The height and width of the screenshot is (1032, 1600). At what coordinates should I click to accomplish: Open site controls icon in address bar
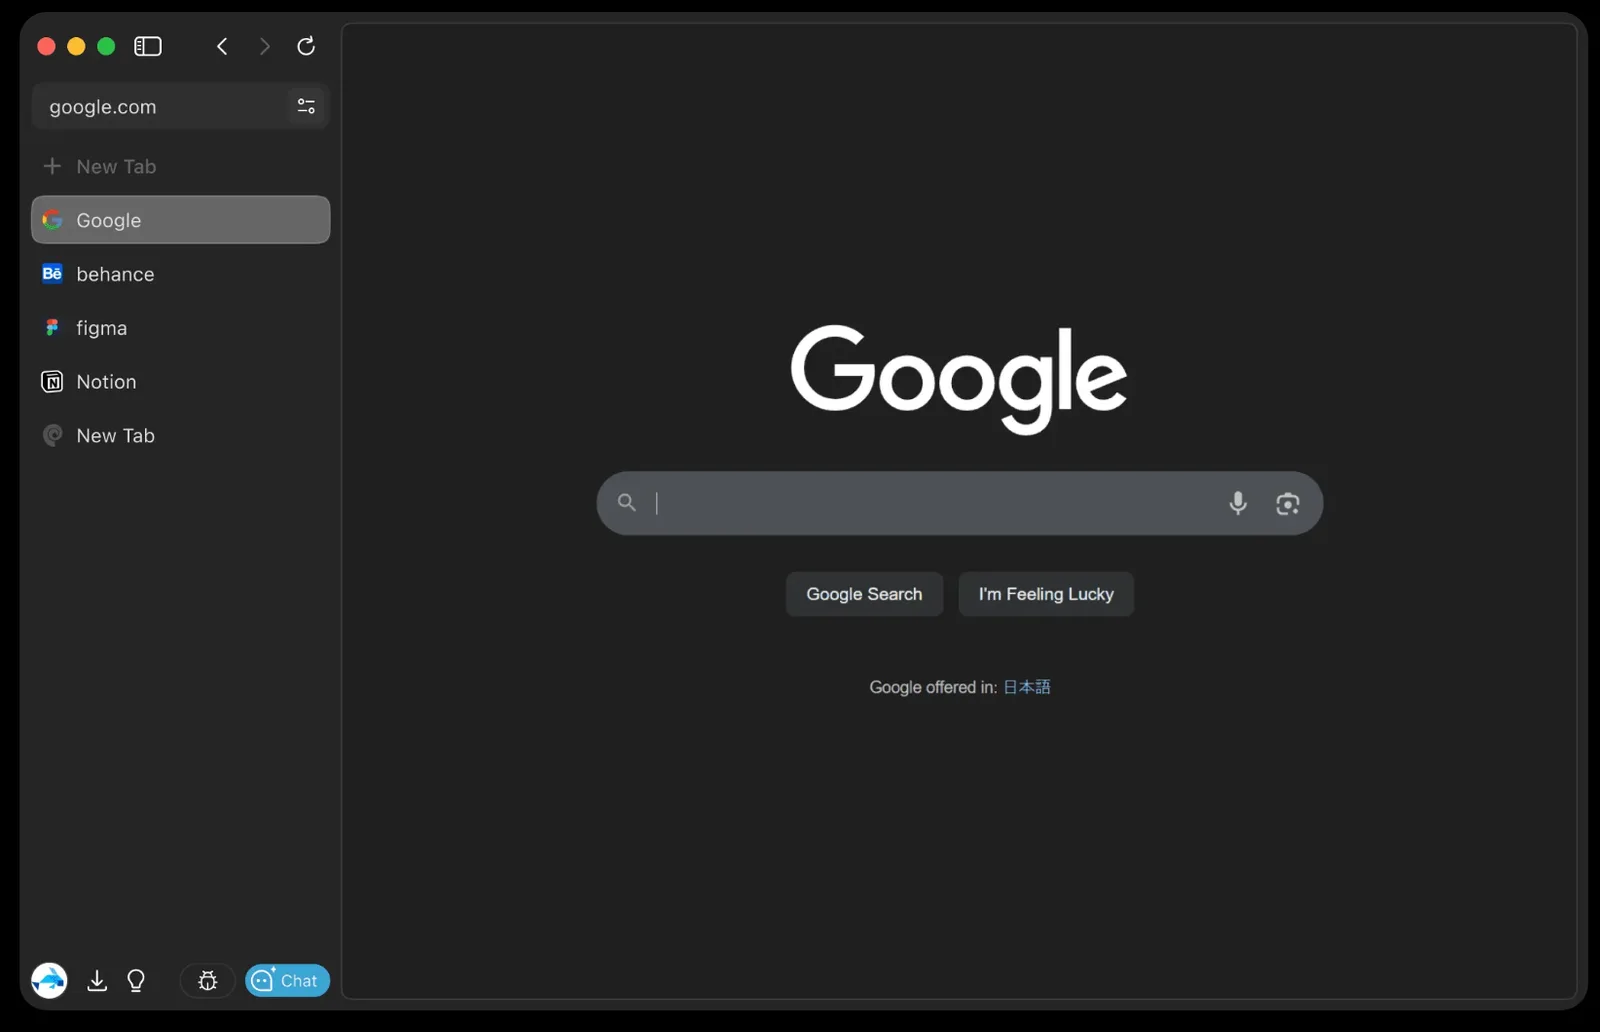click(x=306, y=106)
